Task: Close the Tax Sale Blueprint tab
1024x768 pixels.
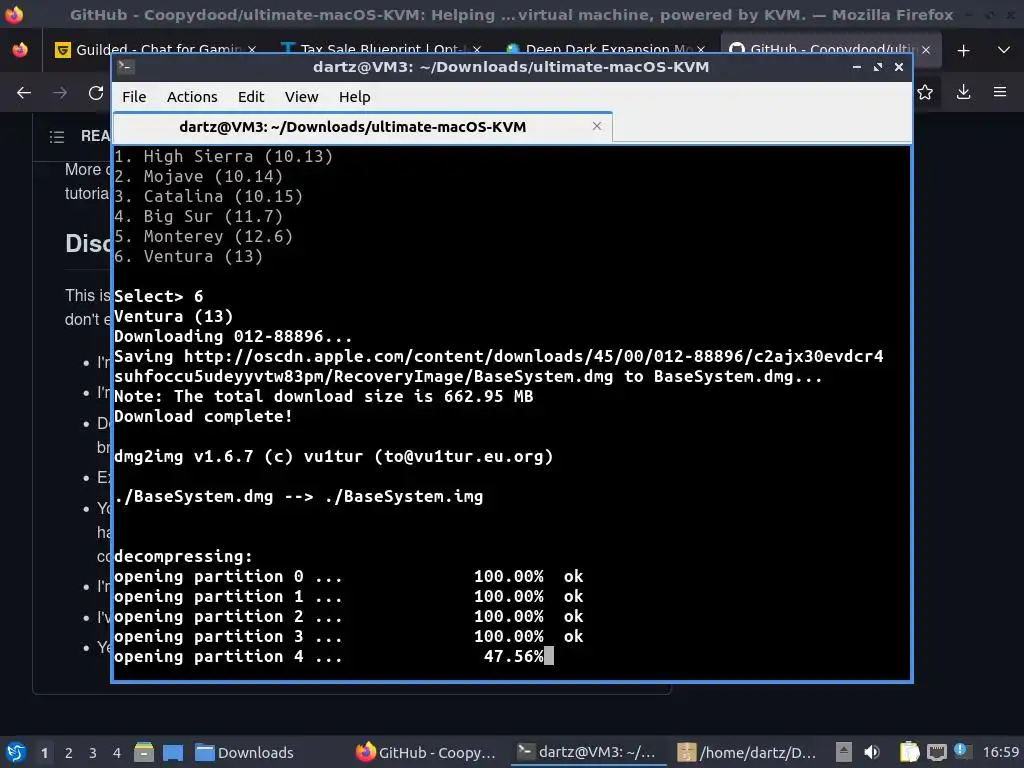Action: point(476,50)
